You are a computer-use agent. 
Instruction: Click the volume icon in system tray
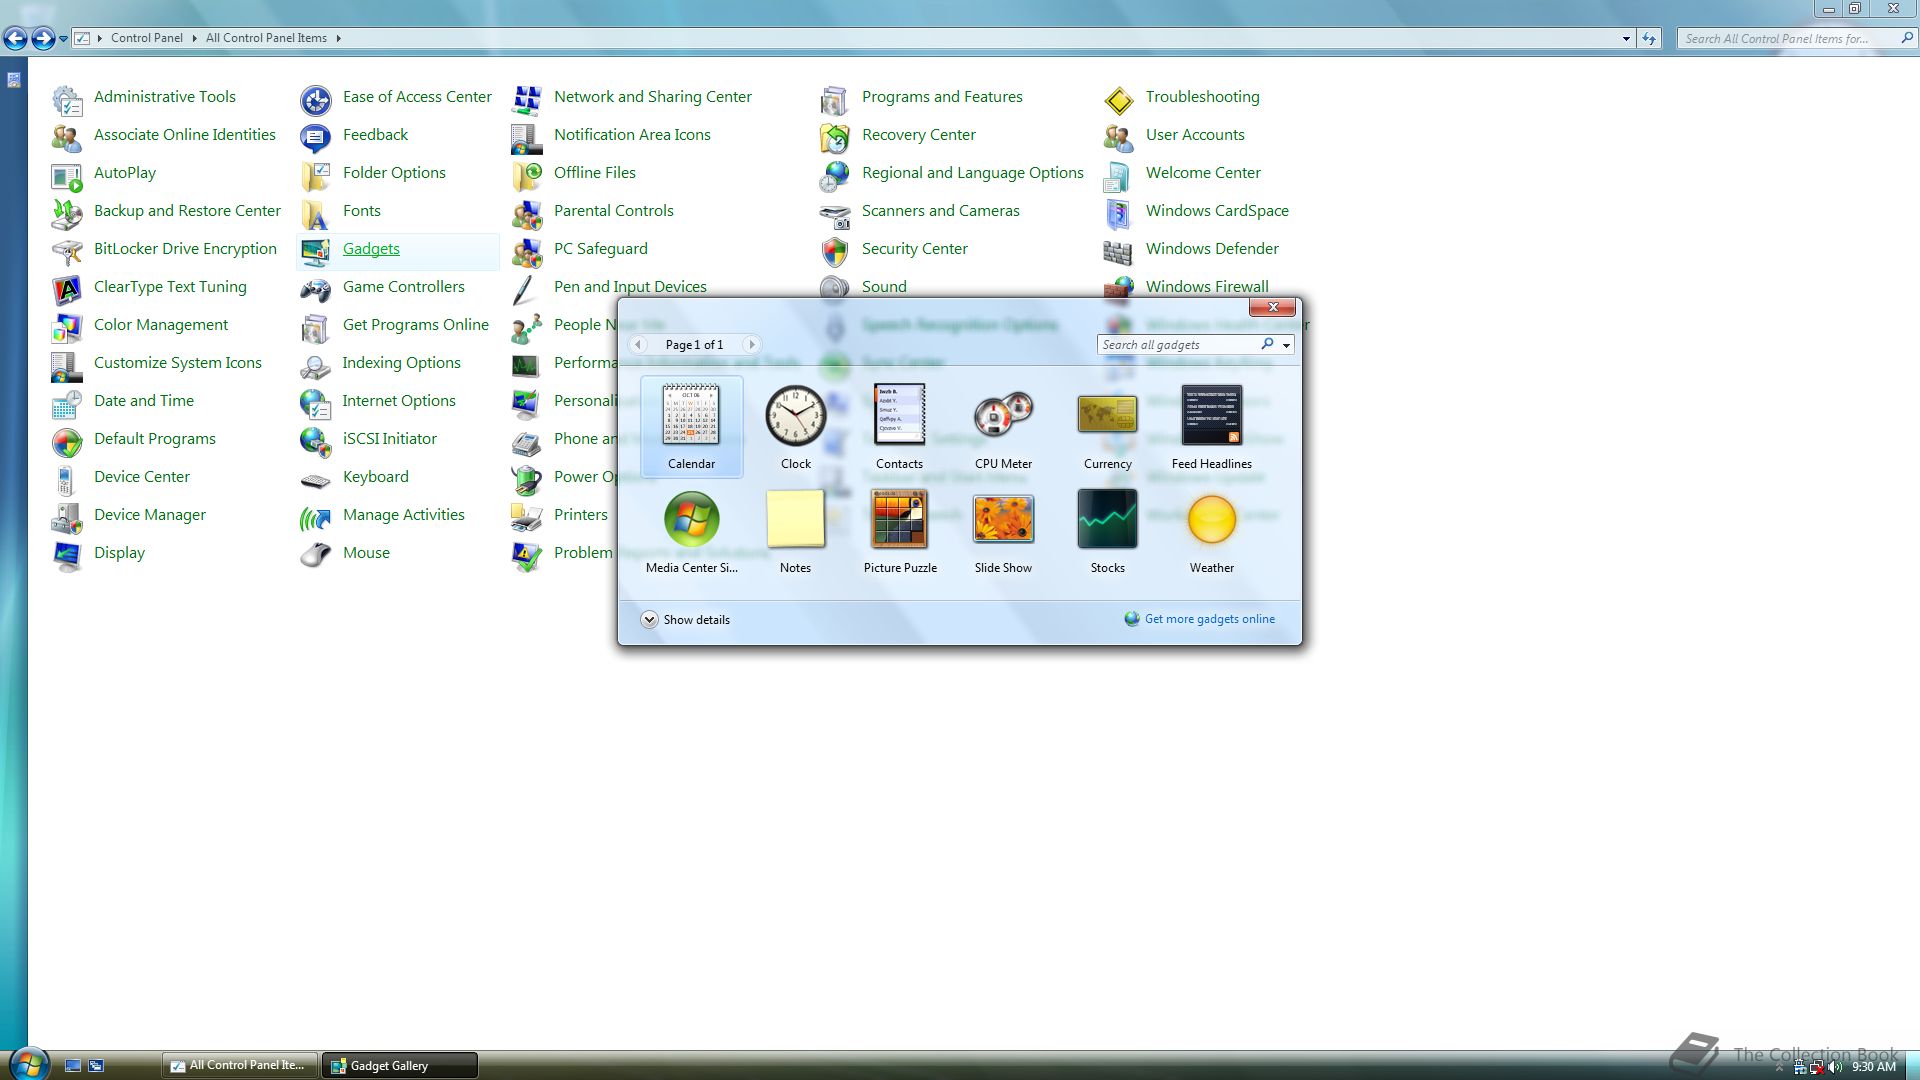[1835, 1067]
